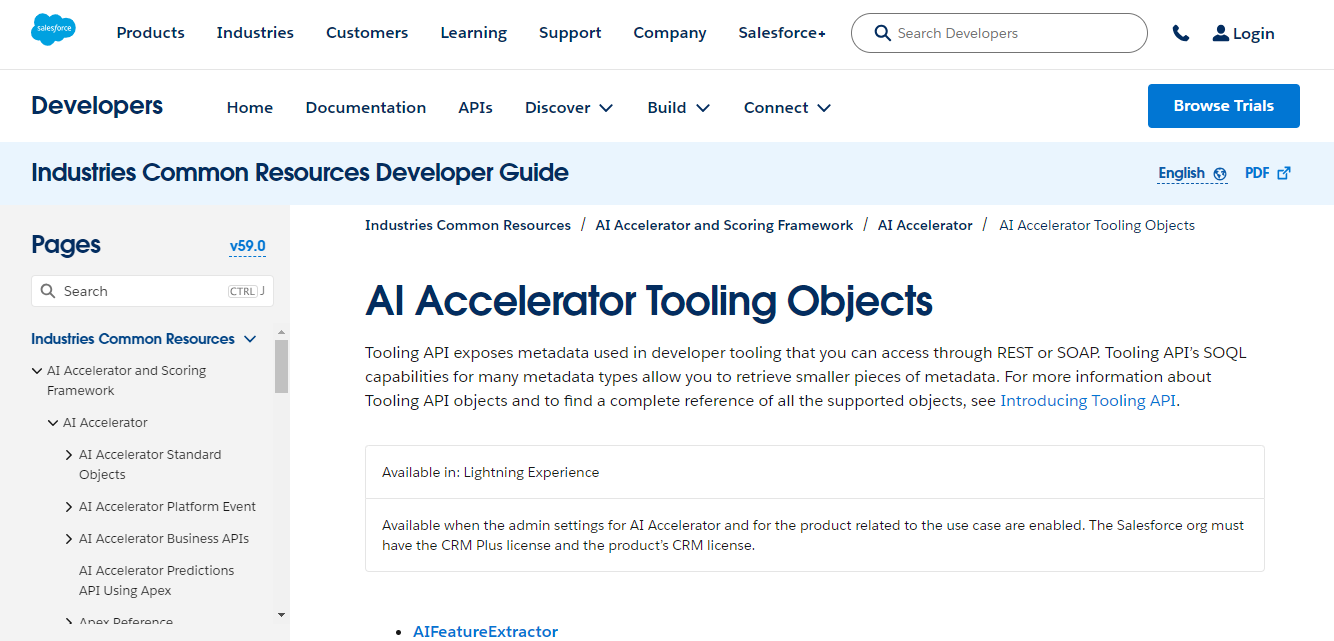1334x641 pixels.
Task: Collapse the Industries Common Resources section
Action: [x=250, y=339]
